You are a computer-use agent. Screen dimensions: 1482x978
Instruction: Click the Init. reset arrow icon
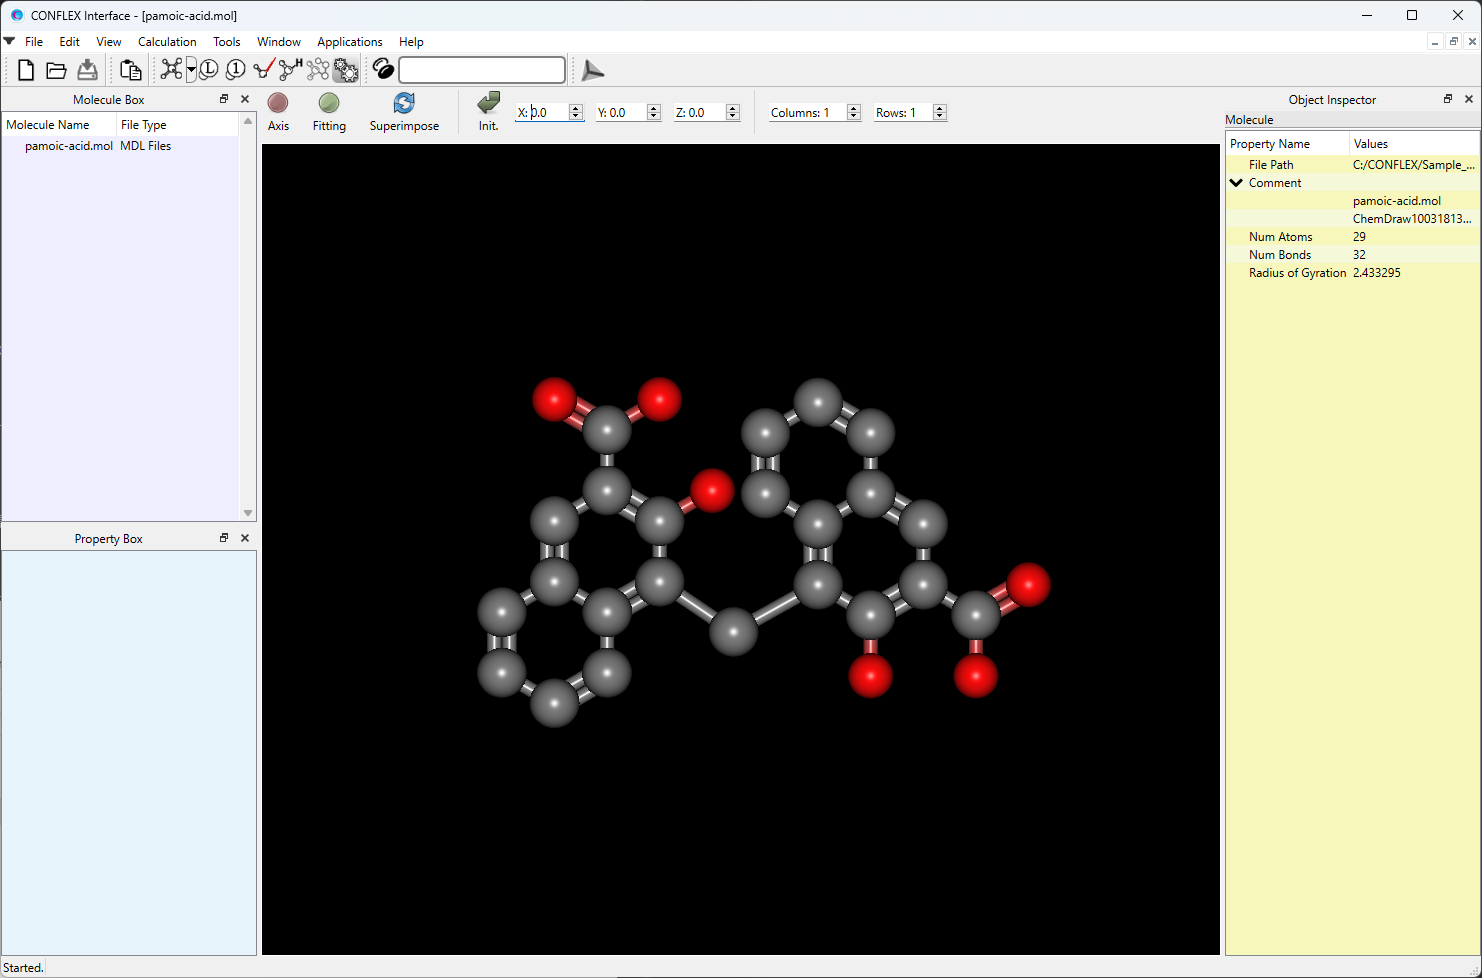[488, 103]
